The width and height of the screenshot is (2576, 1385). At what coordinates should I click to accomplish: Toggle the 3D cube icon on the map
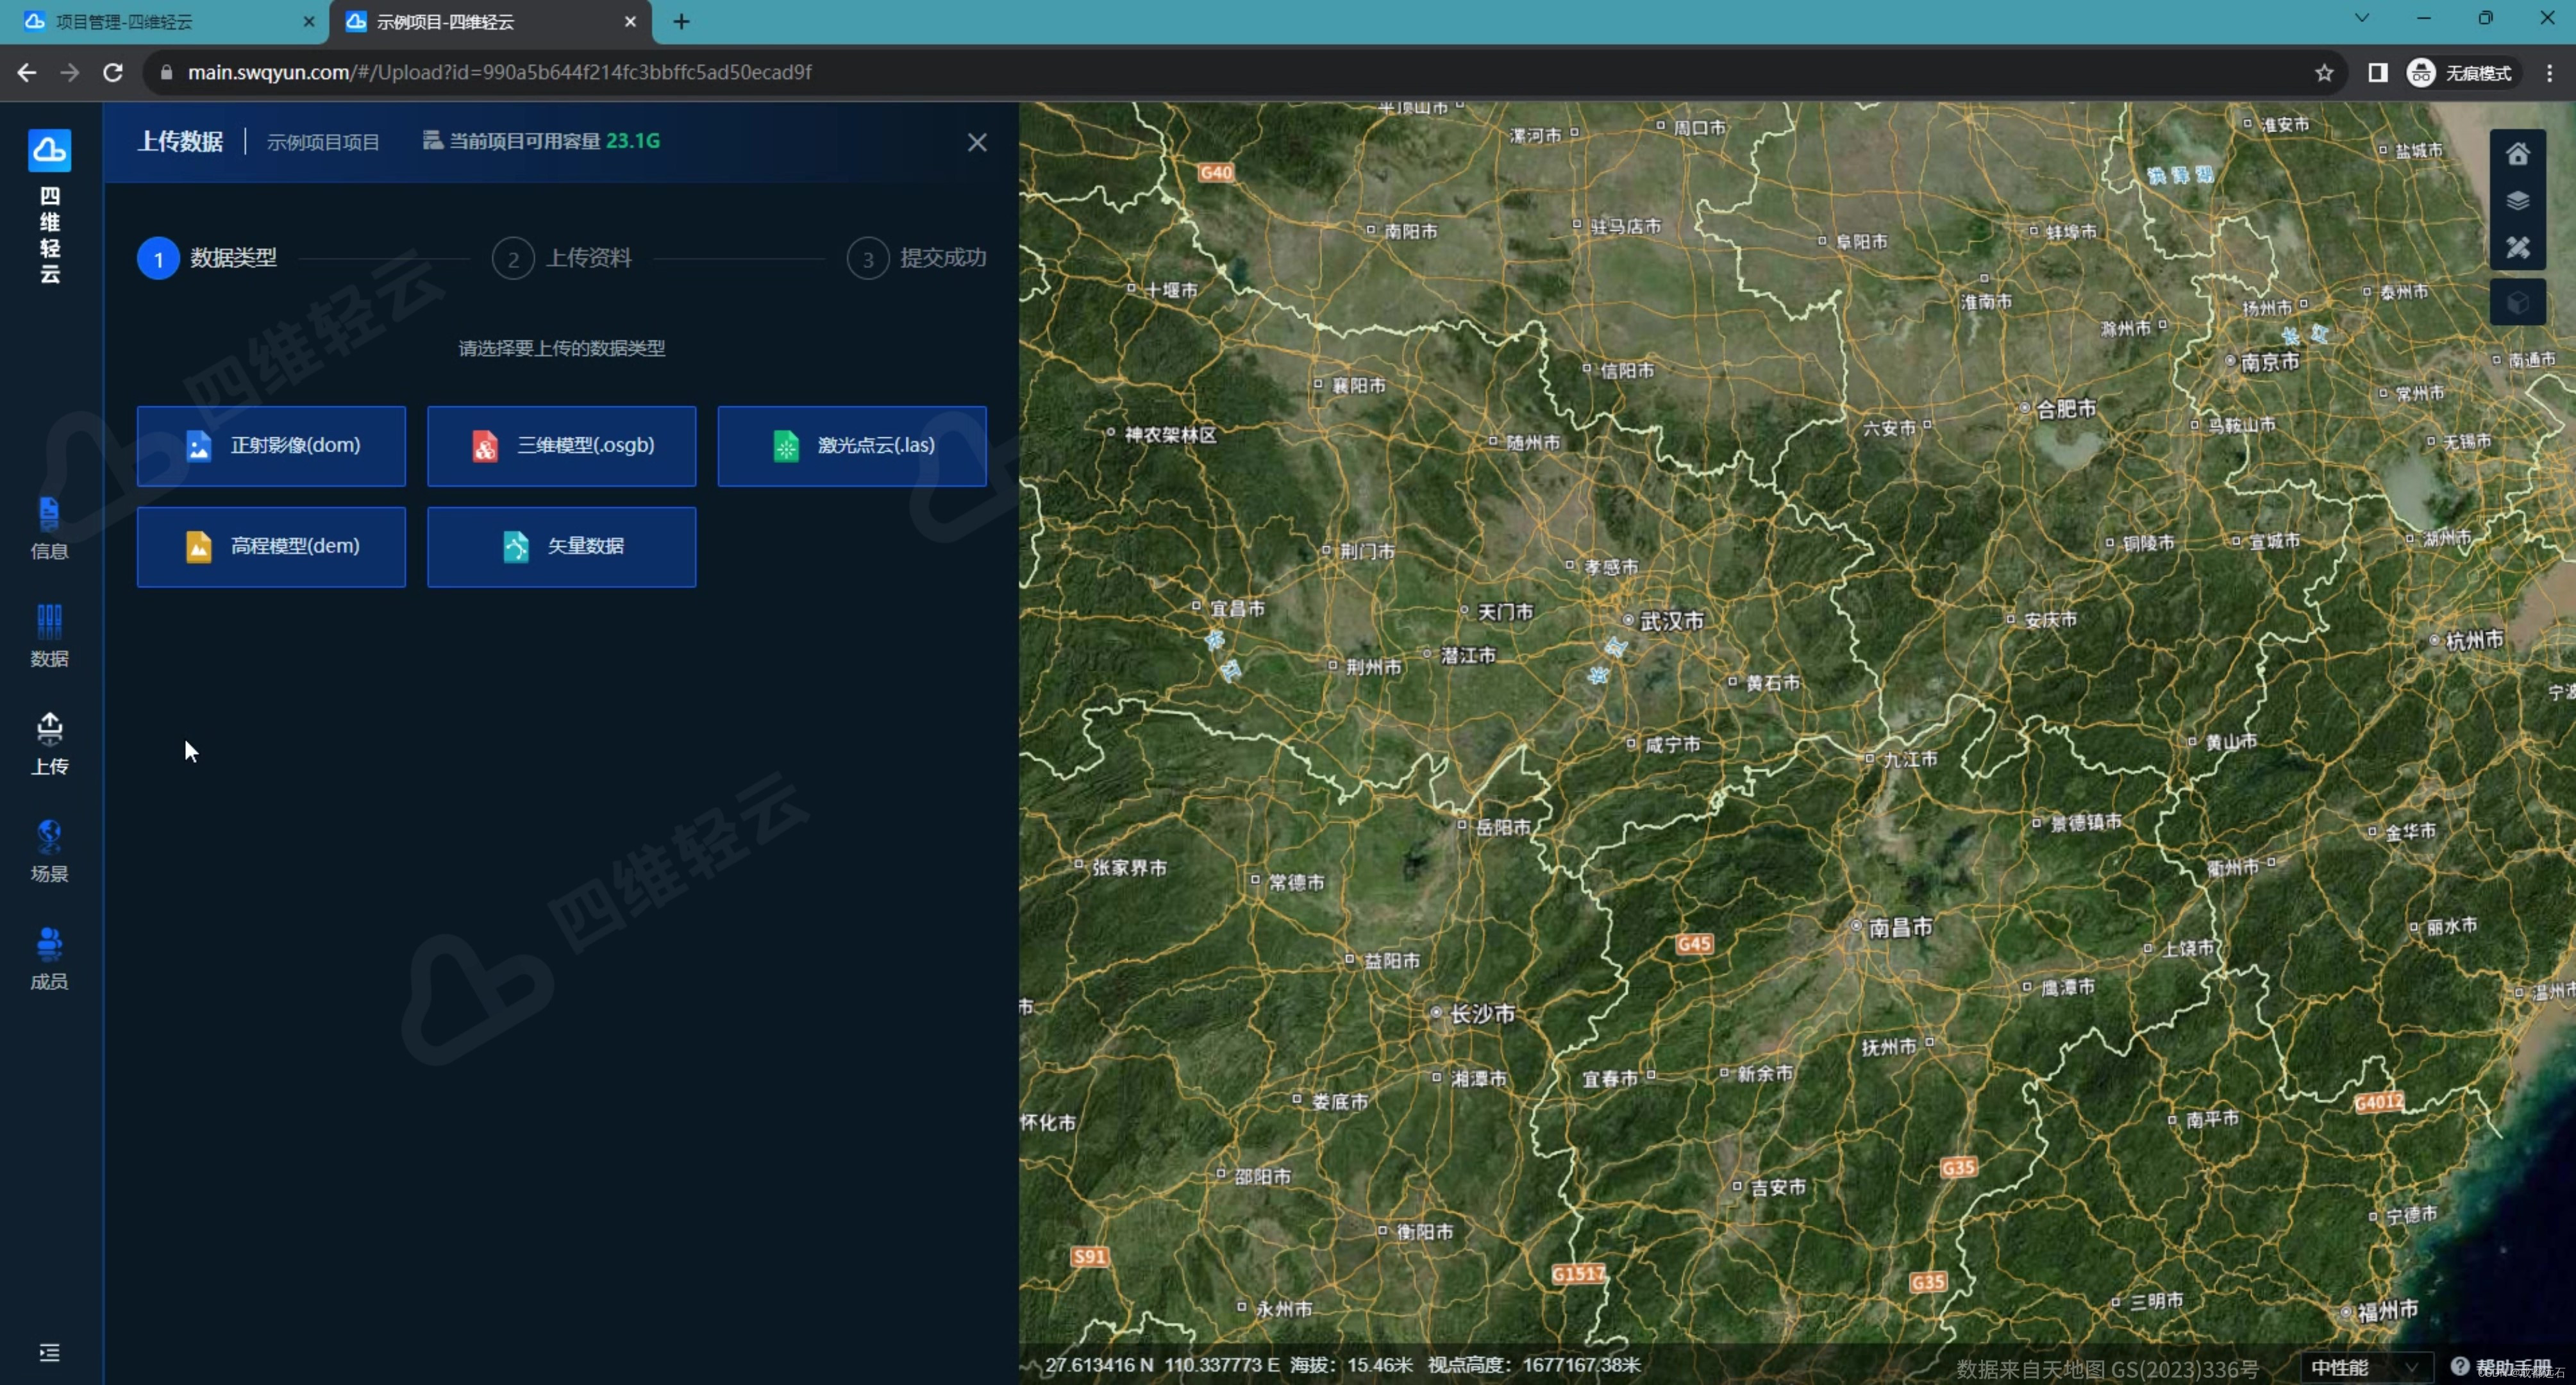(x=2517, y=302)
